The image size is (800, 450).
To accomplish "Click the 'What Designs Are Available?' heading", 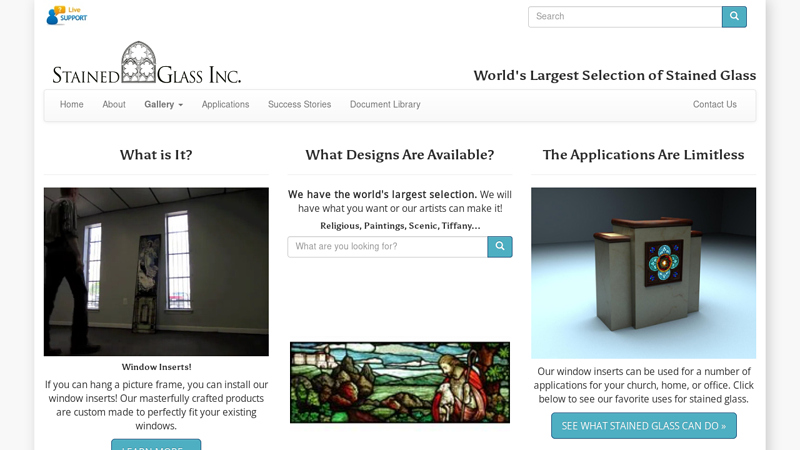I will click(x=400, y=155).
